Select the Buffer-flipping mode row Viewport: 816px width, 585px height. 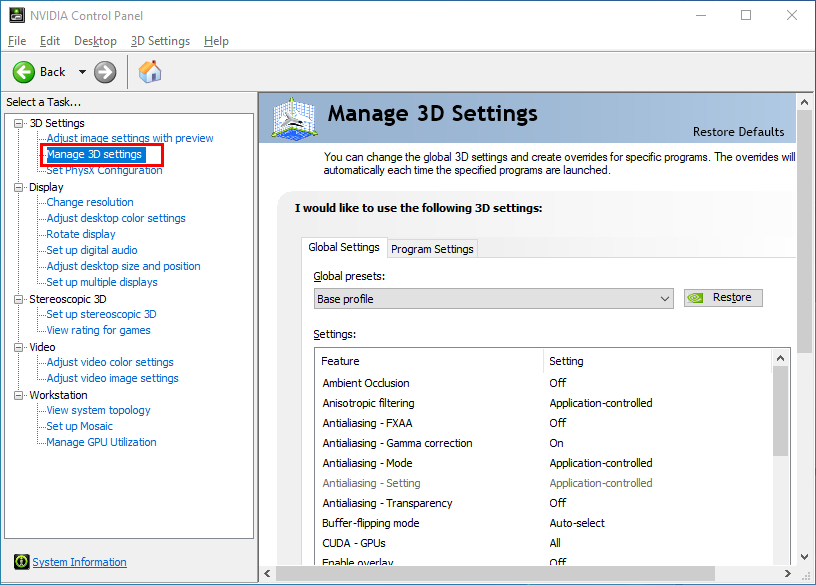coord(543,523)
